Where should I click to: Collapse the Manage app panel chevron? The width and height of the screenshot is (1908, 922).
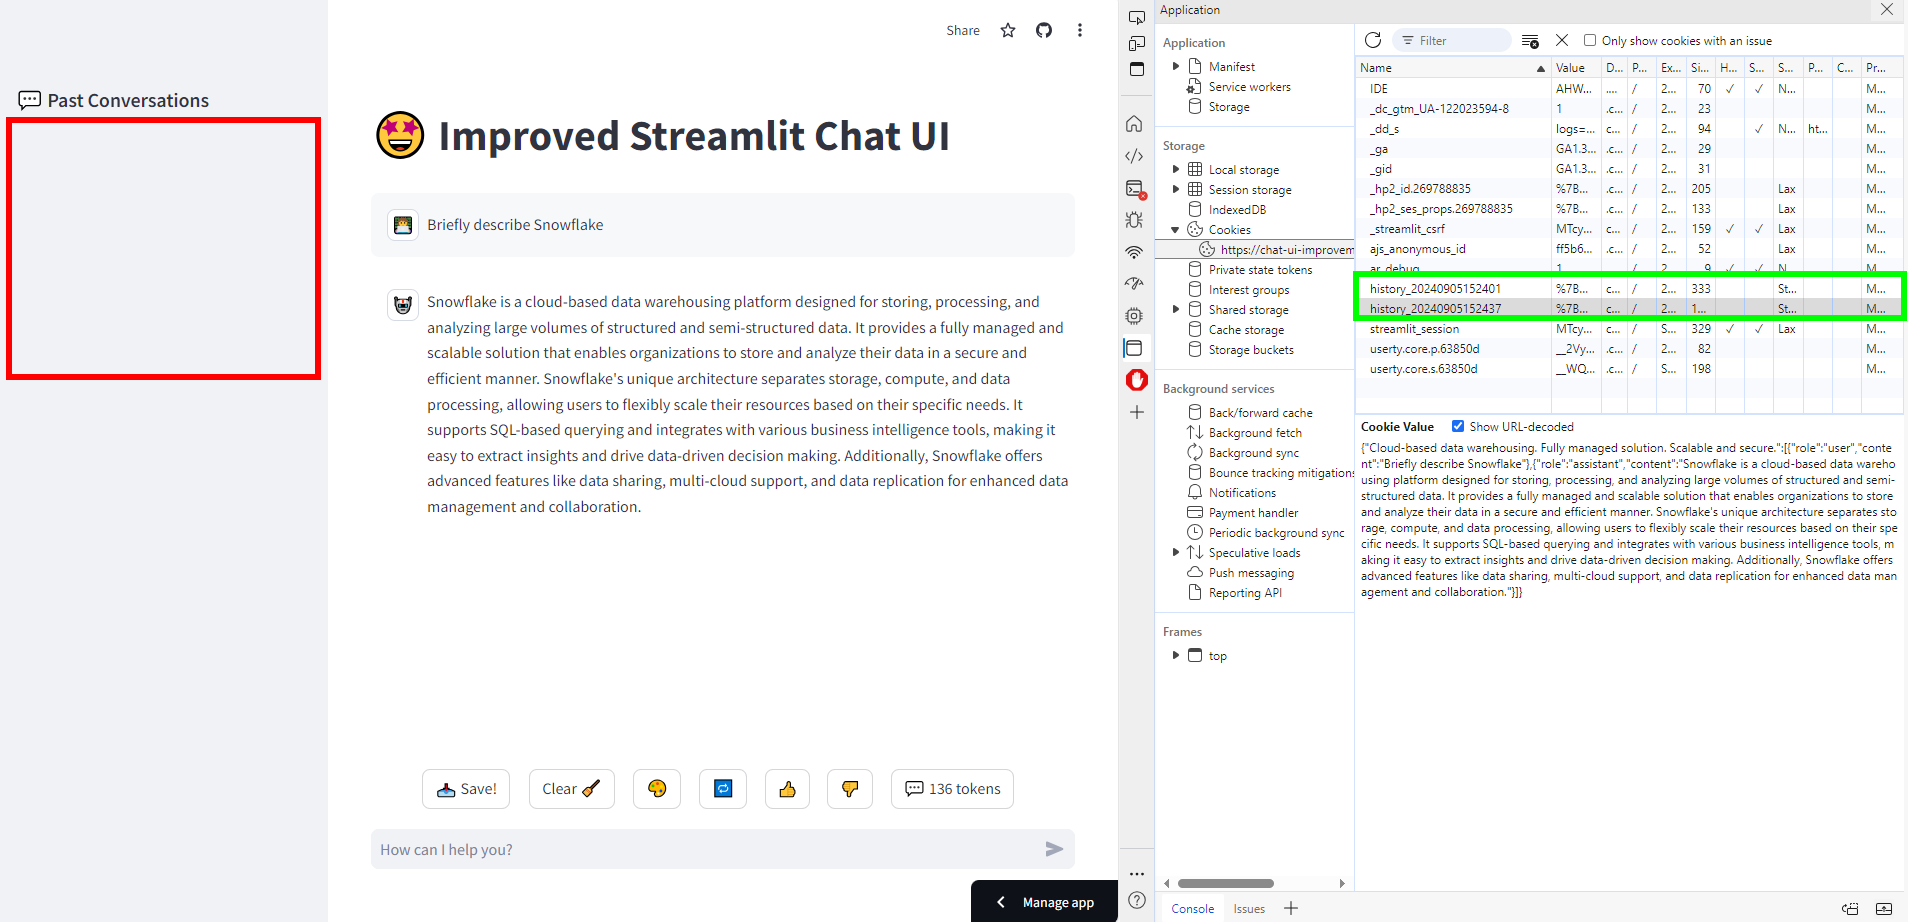[x=1001, y=902]
